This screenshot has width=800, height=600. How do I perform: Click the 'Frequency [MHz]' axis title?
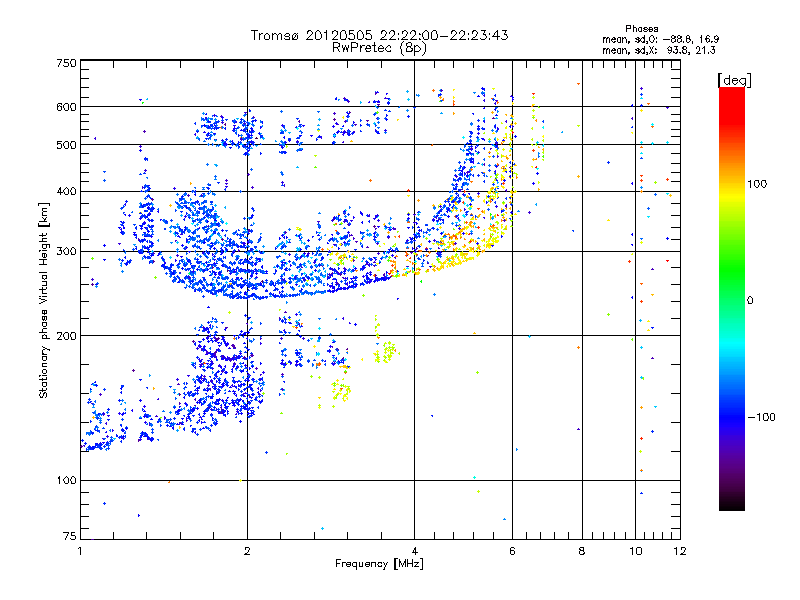pyautogui.click(x=379, y=564)
